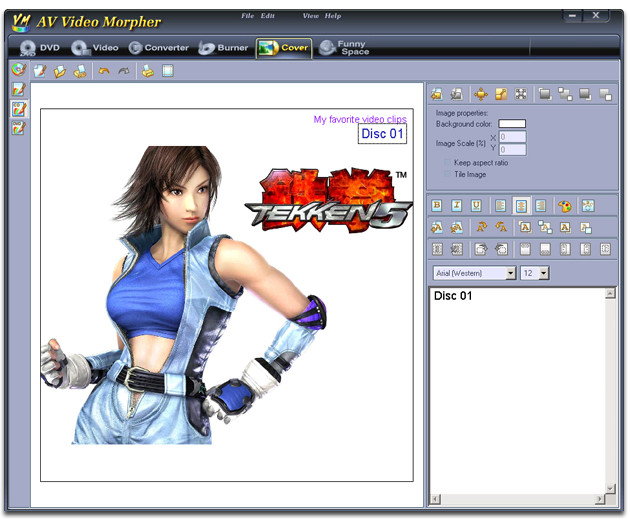Click inside the Disc 01 text editing area
This screenshot has width=630, height=523.
(x=518, y=390)
